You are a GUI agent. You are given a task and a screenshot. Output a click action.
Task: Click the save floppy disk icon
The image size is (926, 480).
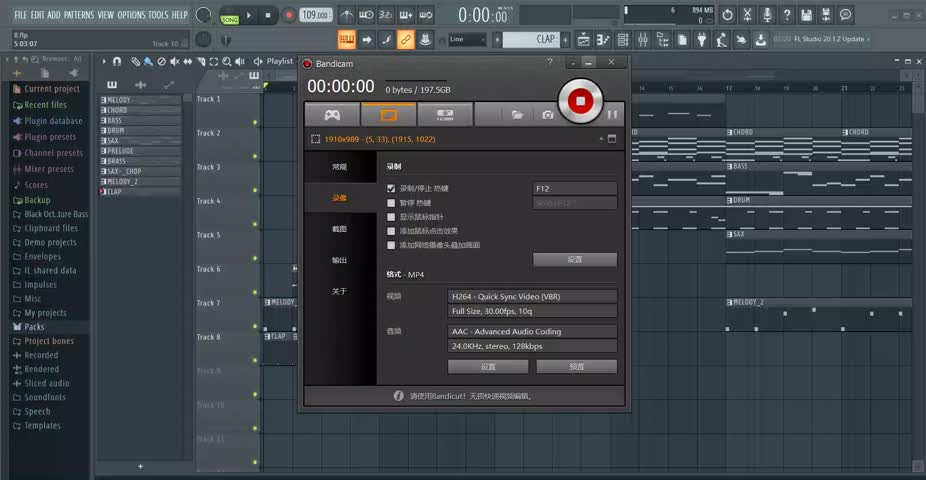806,15
